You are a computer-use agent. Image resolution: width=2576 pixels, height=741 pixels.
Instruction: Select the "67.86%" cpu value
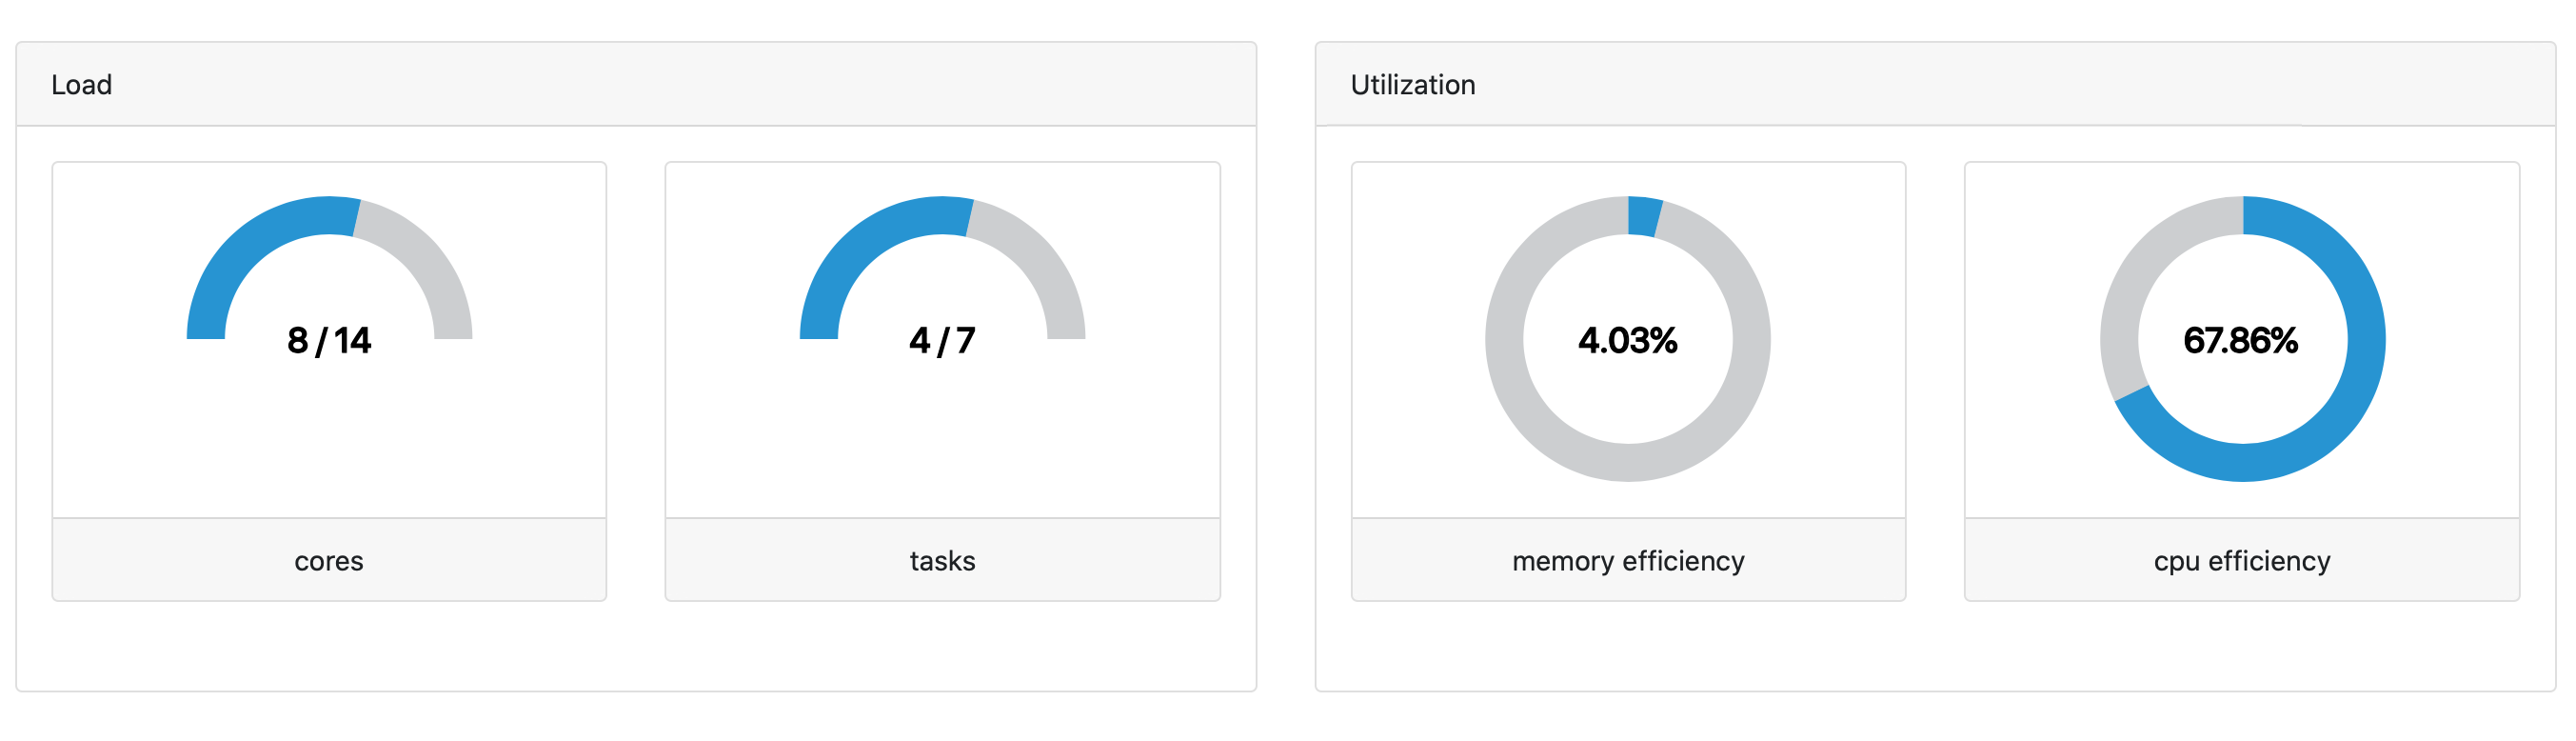pos(2241,341)
